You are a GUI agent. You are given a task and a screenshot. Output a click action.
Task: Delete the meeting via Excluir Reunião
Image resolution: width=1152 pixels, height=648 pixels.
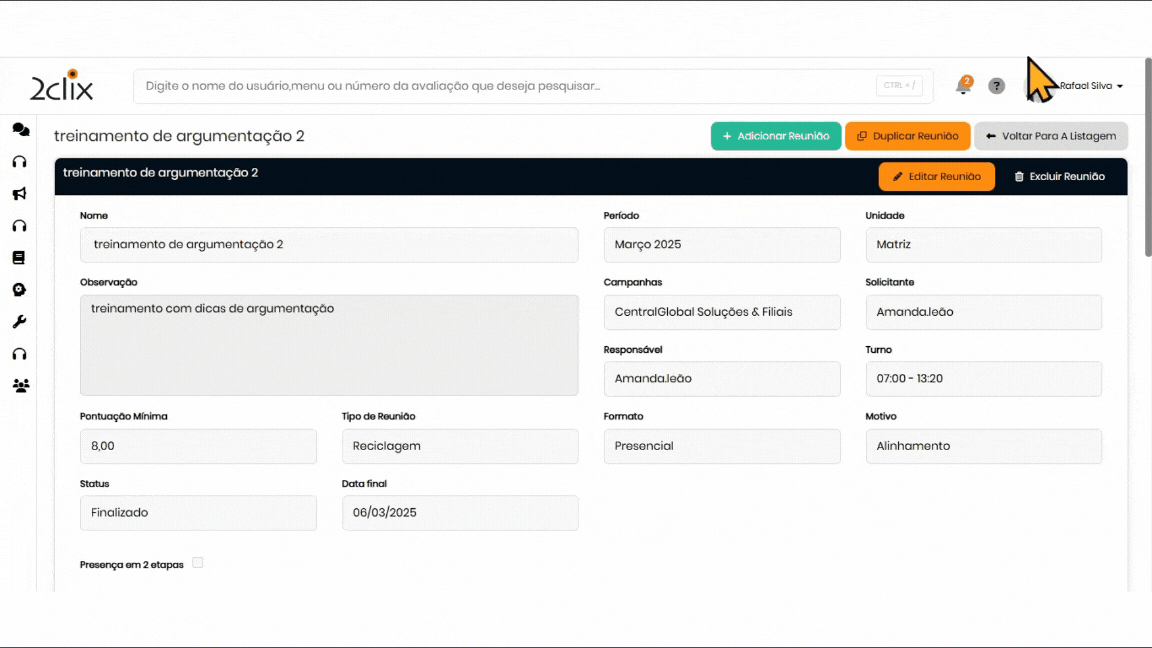click(x=1059, y=176)
